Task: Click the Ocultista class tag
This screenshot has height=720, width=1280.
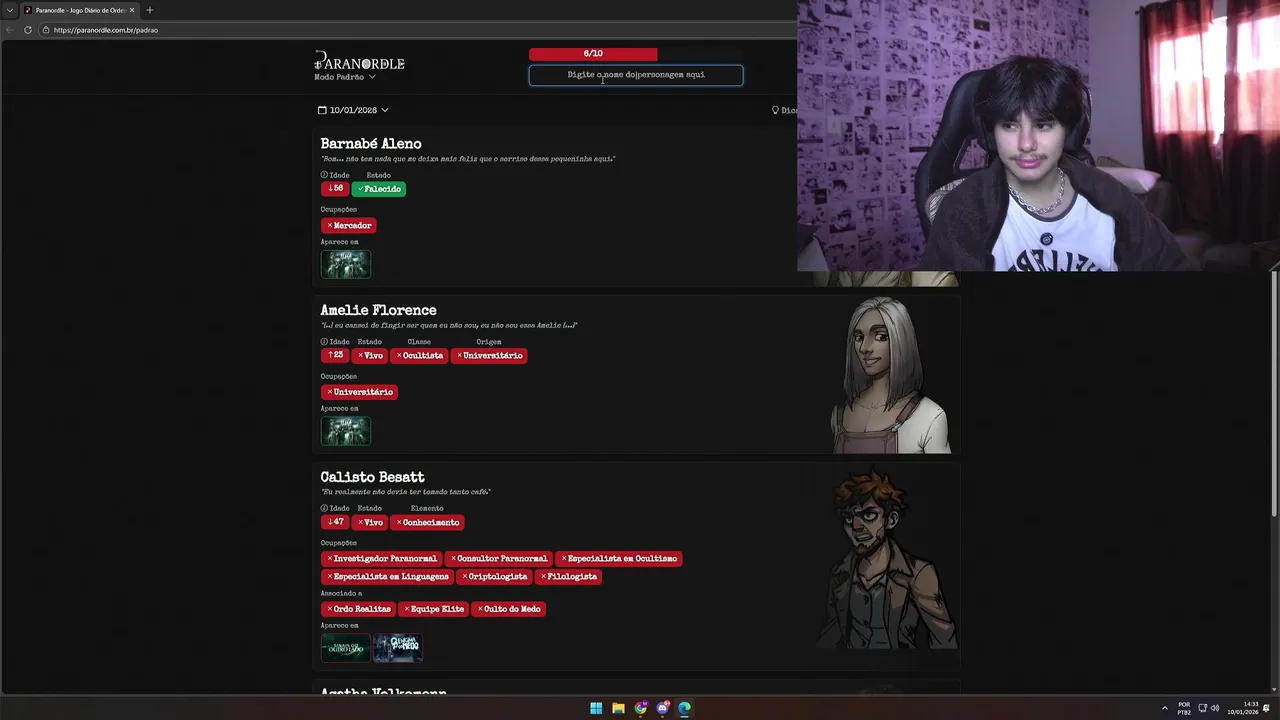Action: point(419,355)
